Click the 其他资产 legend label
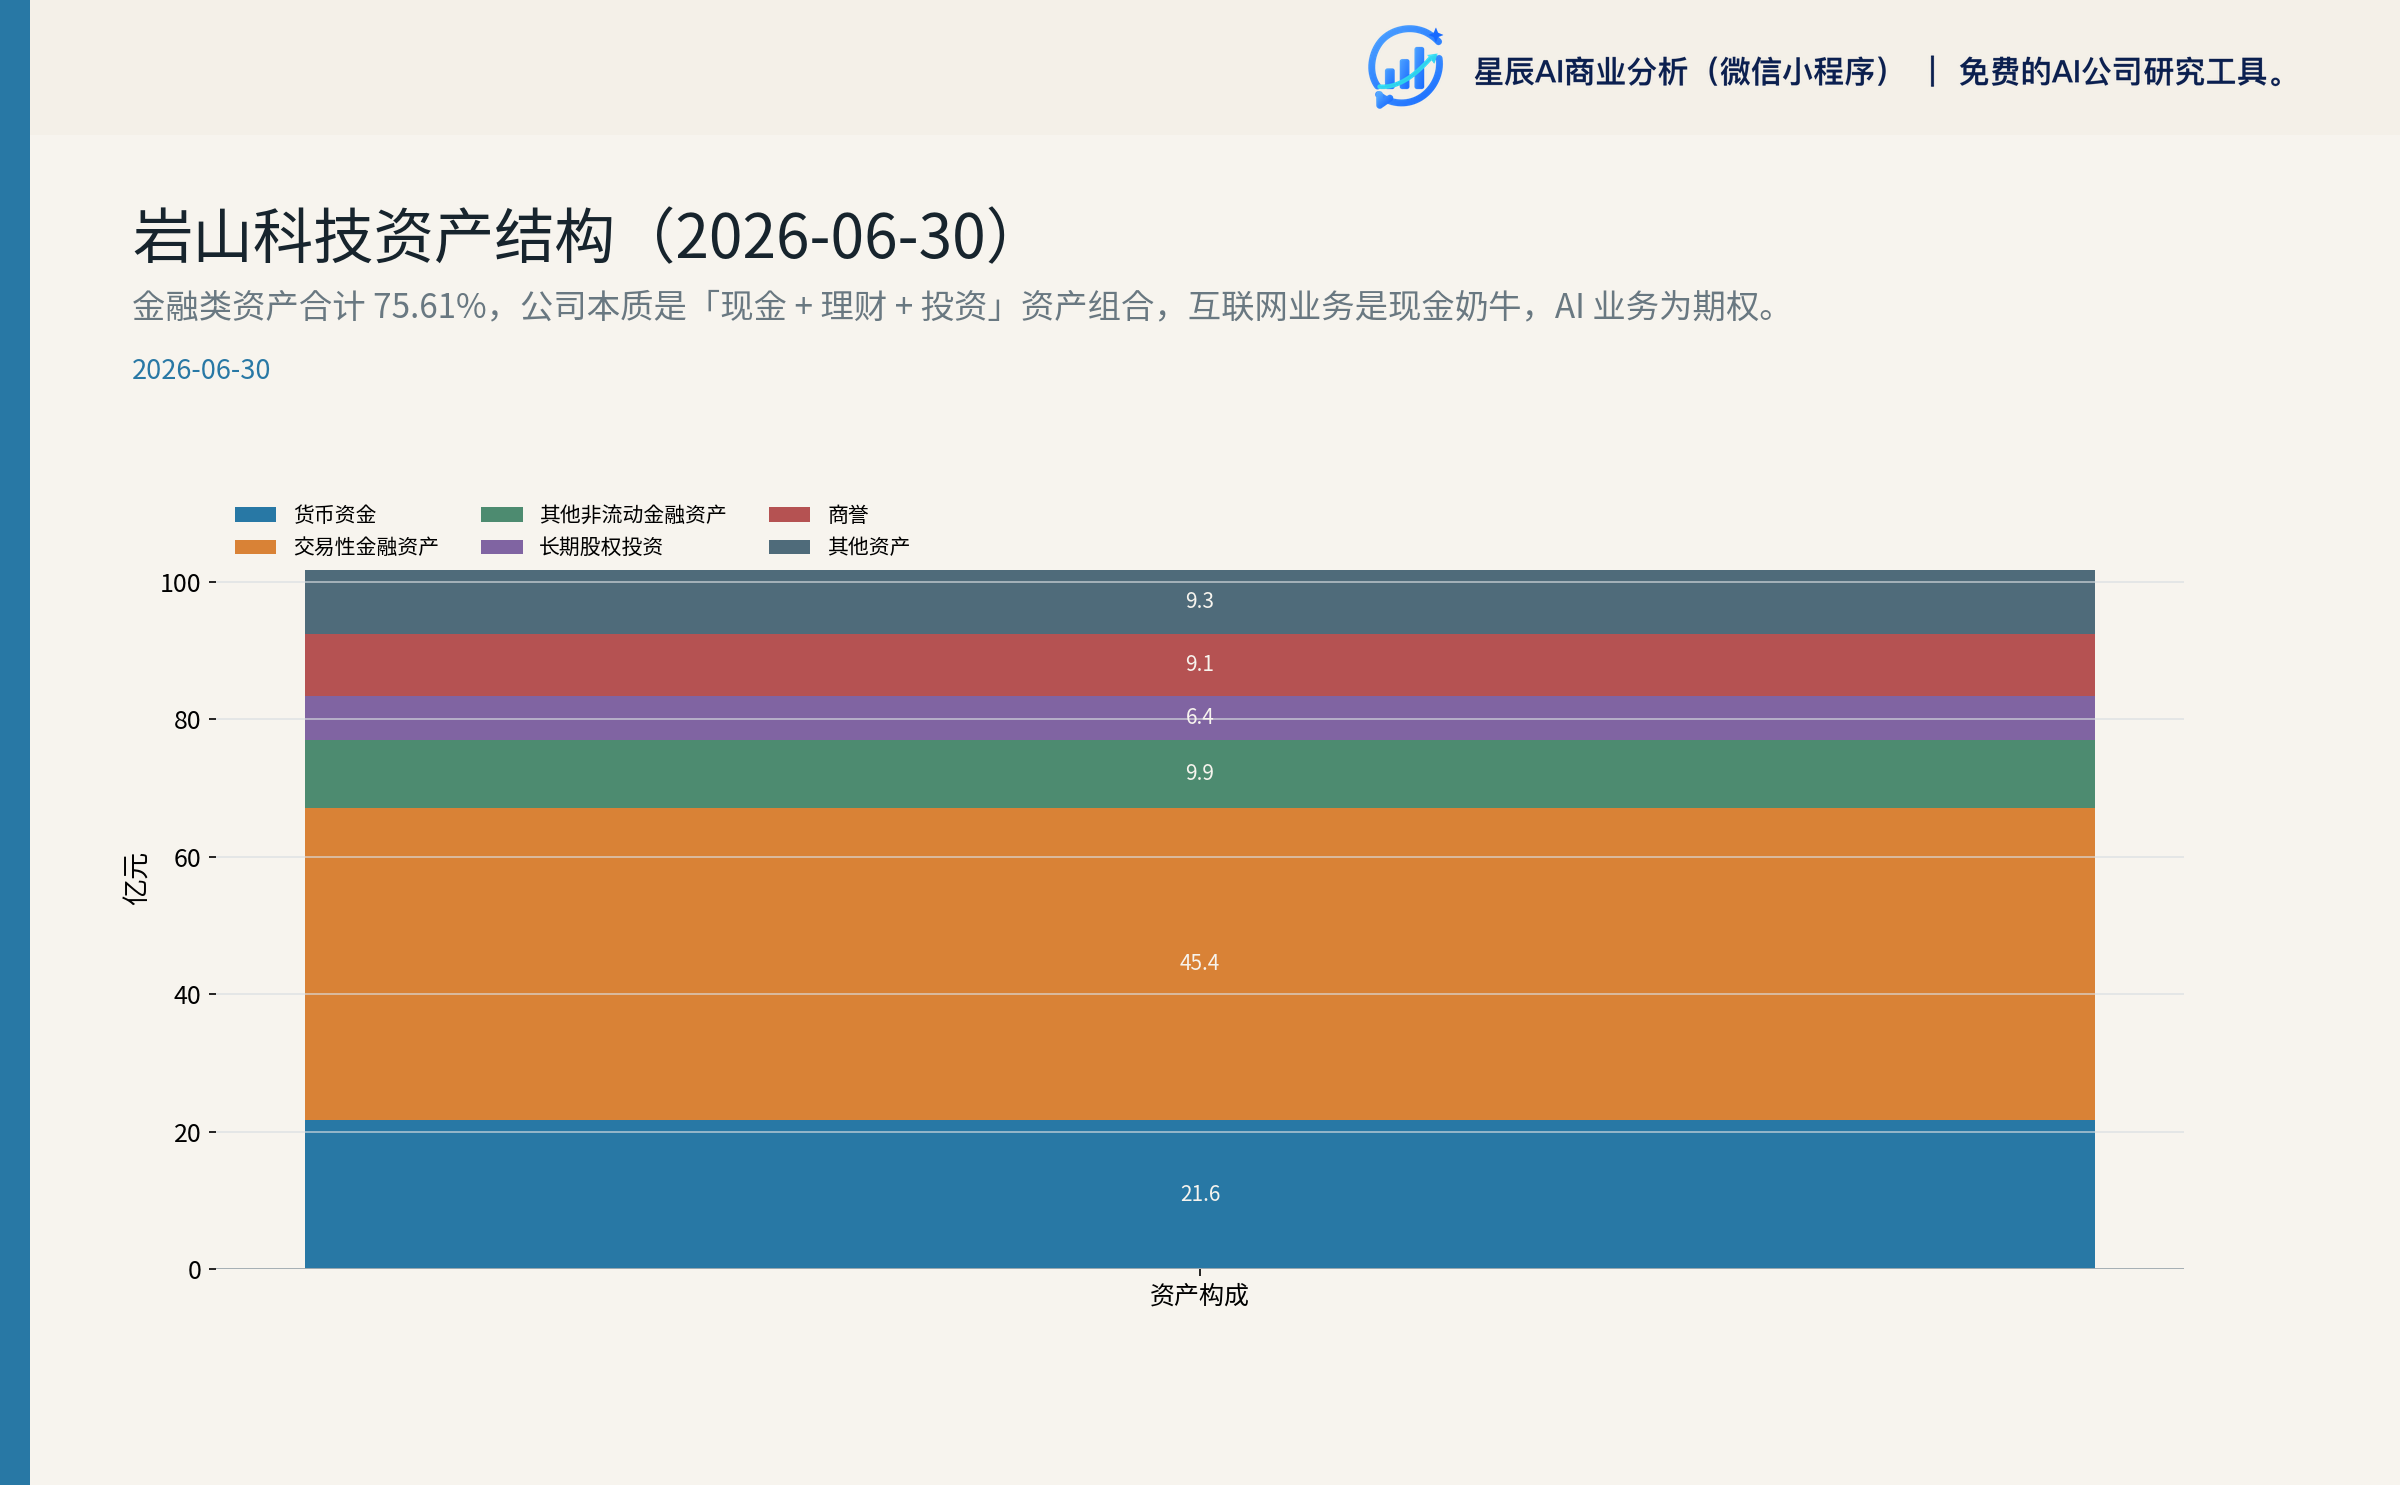Viewport: 2400px width, 1485px height. [869, 546]
